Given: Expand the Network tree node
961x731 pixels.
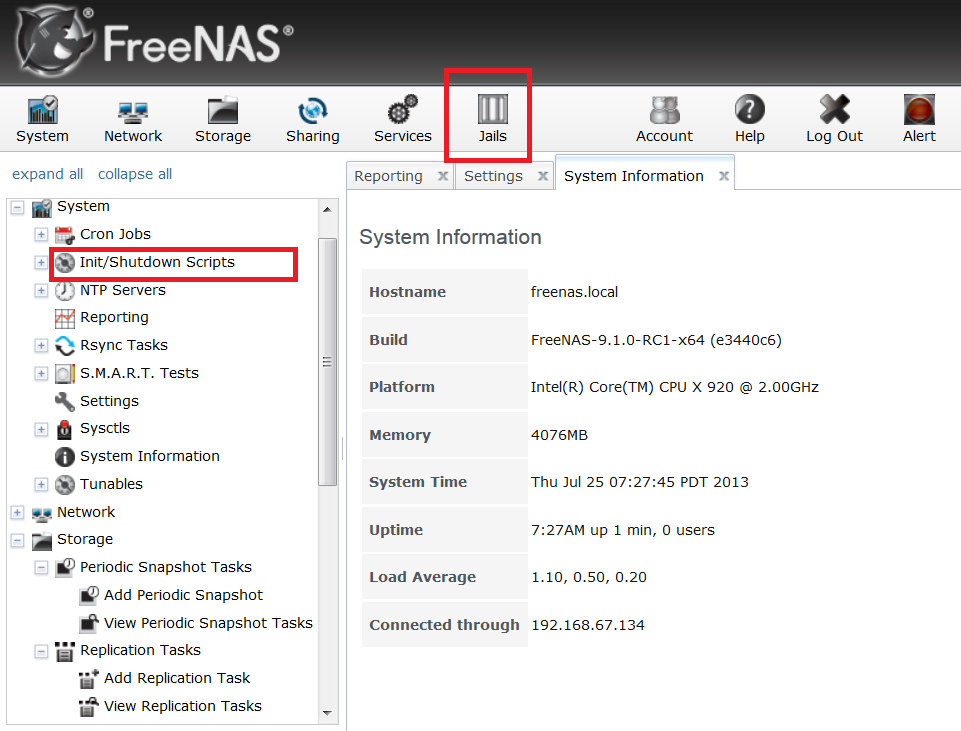Looking at the screenshot, I should point(17,512).
